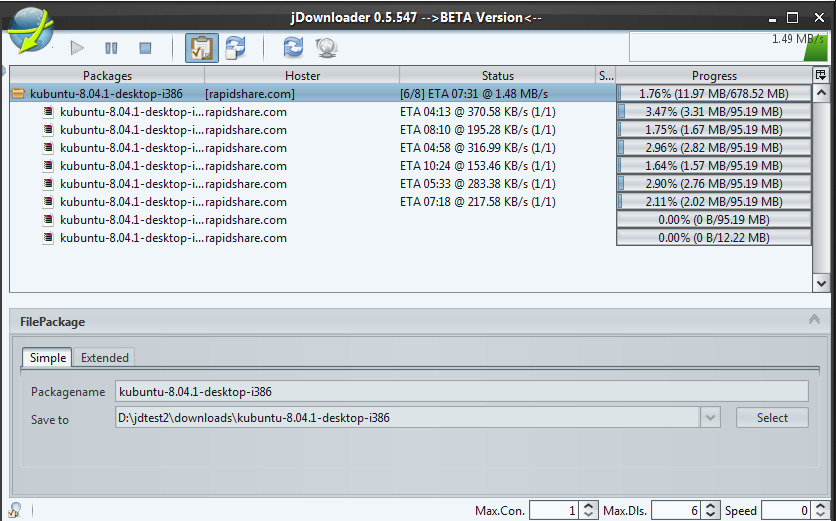Collapse the kubuntu-8.04.1-desktop-i386 package folder

(19, 94)
